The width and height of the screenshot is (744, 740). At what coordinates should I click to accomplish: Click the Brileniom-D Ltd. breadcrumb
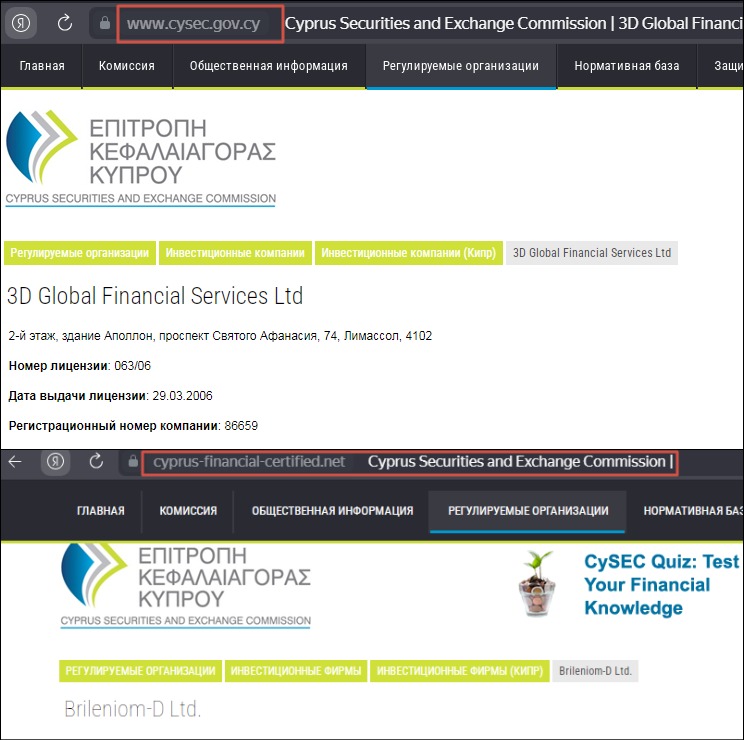(x=595, y=671)
